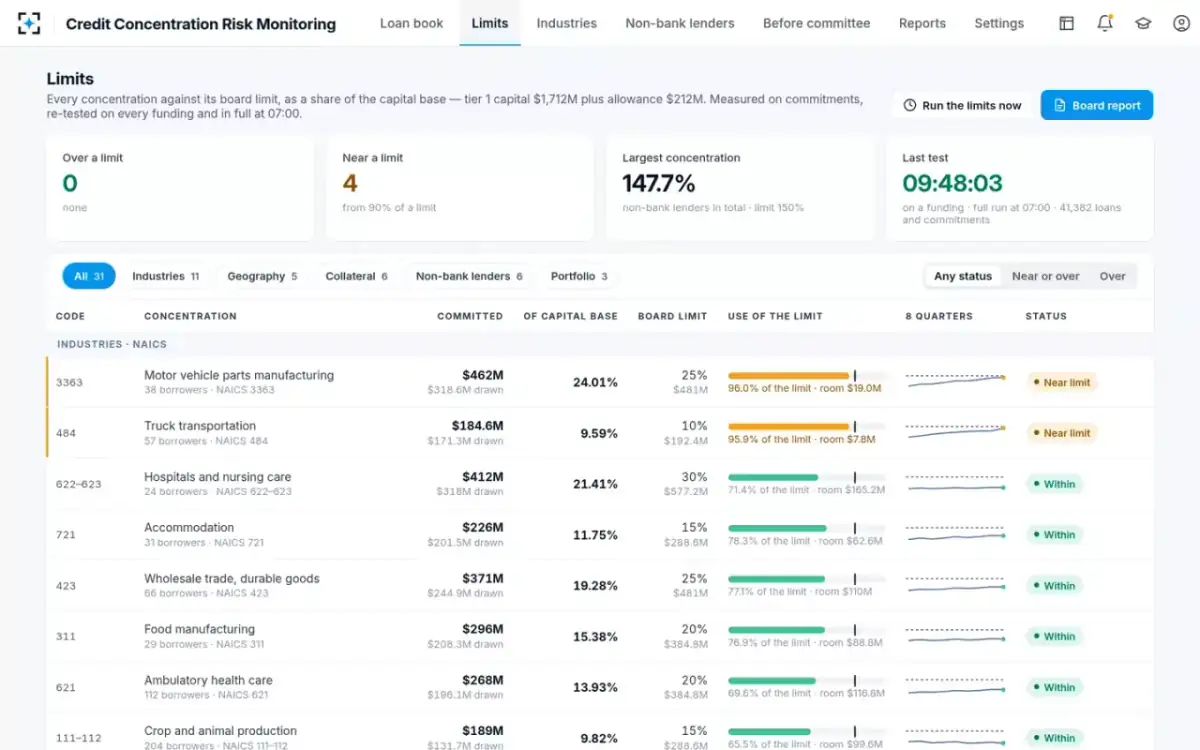This screenshot has width=1200, height=750.
Task: Click limit usage bar for Accommodation
Action: click(x=807, y=528)
